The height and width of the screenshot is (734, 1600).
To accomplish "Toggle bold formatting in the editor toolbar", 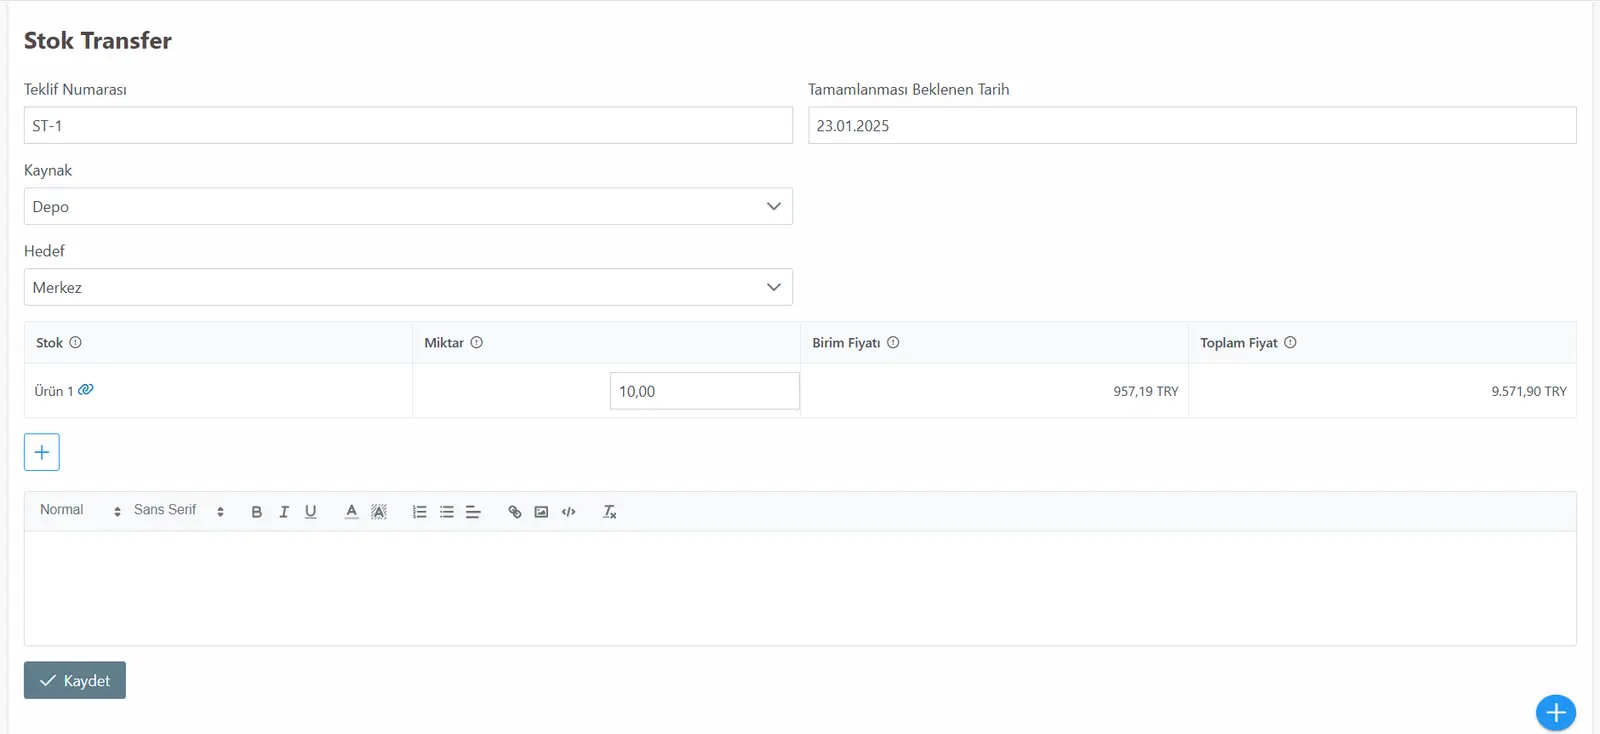I will click(257, 511).
